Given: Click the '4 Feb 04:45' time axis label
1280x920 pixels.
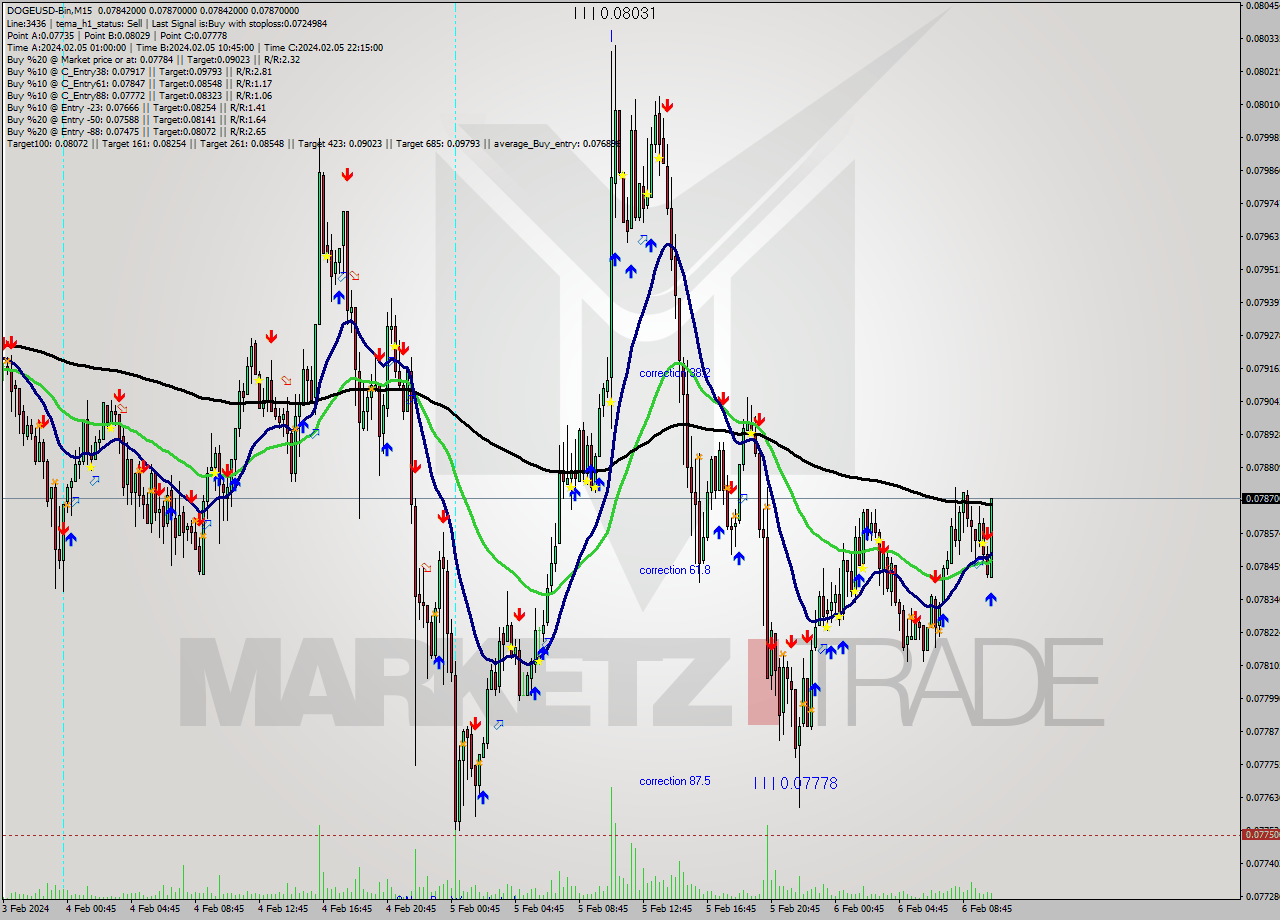Looking at the screenshot, I should [155, 909].
